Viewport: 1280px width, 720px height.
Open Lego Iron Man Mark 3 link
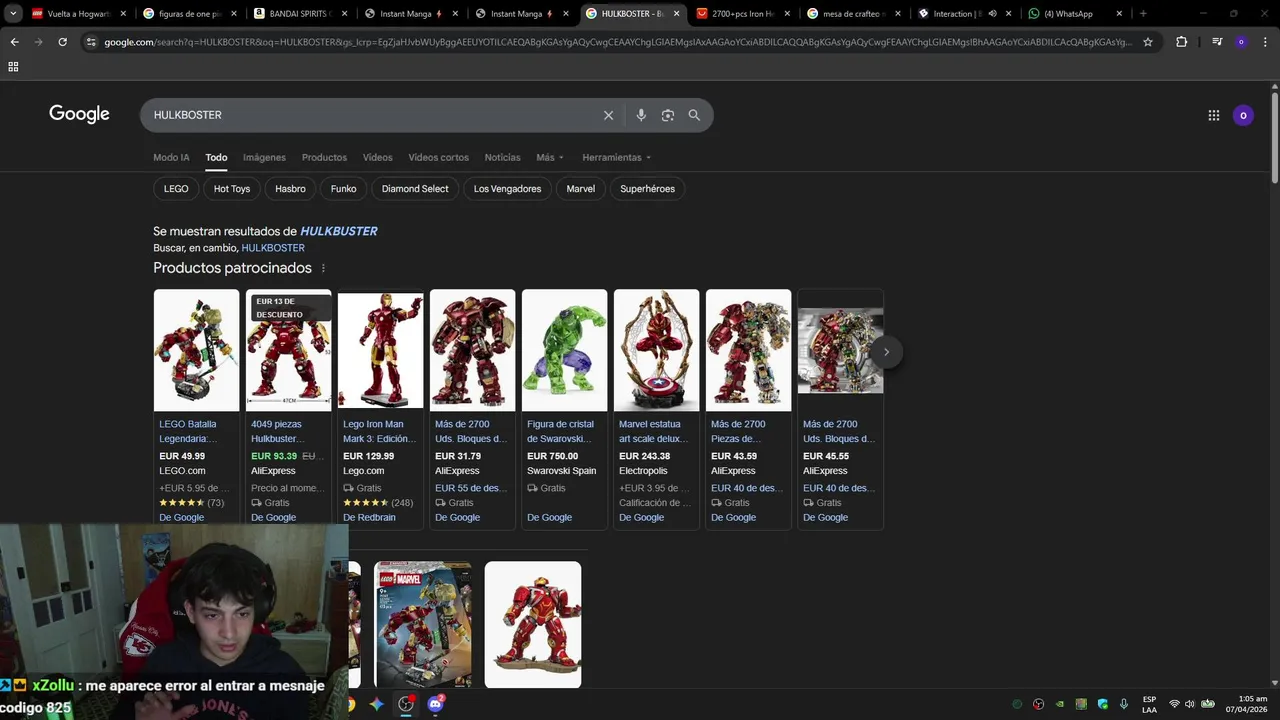[379, 431]
